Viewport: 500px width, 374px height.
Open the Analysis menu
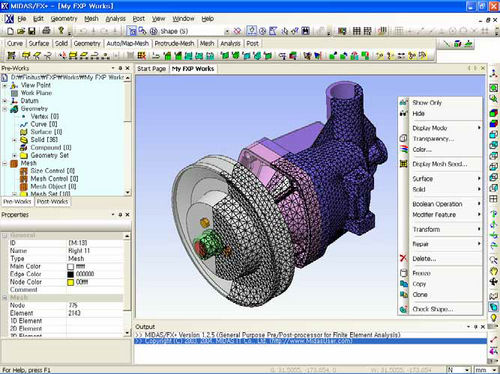[x=115, y=19]
